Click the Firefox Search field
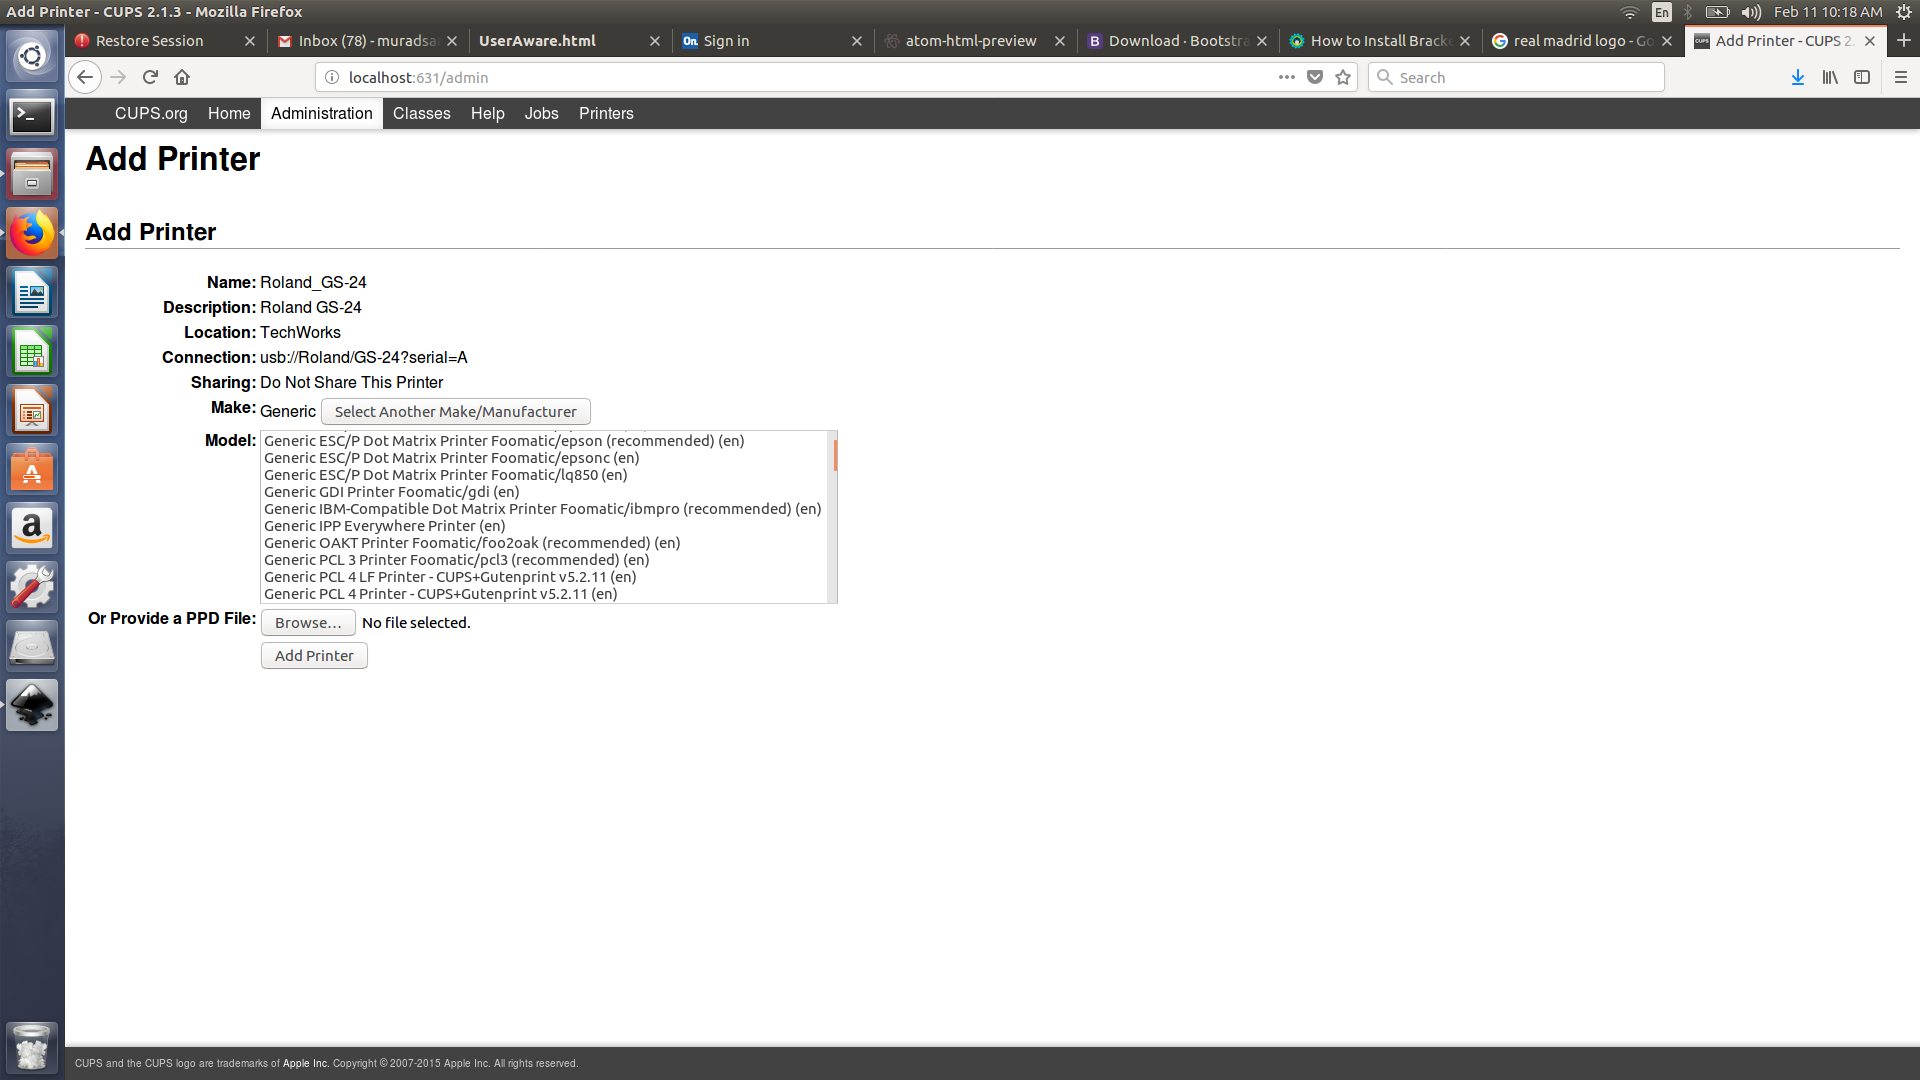This screenshot has height=1080, width=1920. pyautogui.click(x=1516, y=77)
